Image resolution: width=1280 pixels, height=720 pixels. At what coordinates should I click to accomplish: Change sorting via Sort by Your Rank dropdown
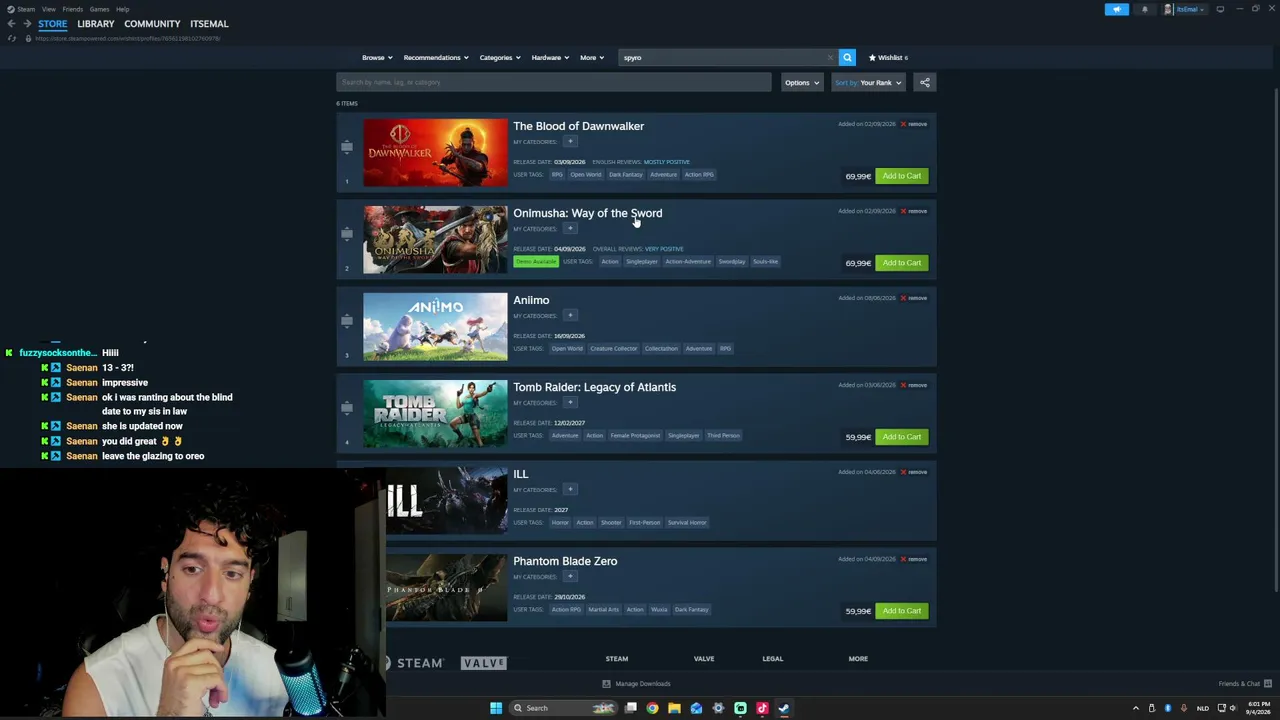point(868,82)
